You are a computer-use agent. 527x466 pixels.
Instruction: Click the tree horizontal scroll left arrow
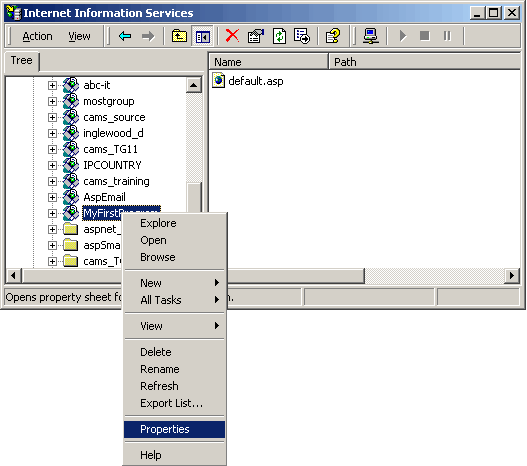click(x=13, y=276)
